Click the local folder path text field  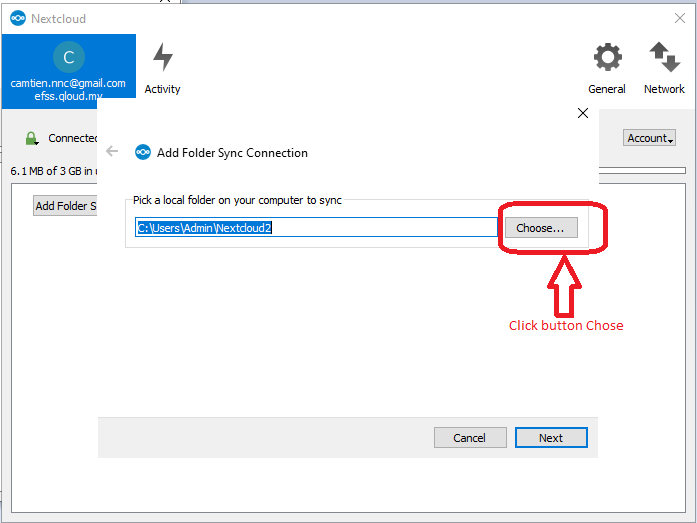[x=316, y=228]
